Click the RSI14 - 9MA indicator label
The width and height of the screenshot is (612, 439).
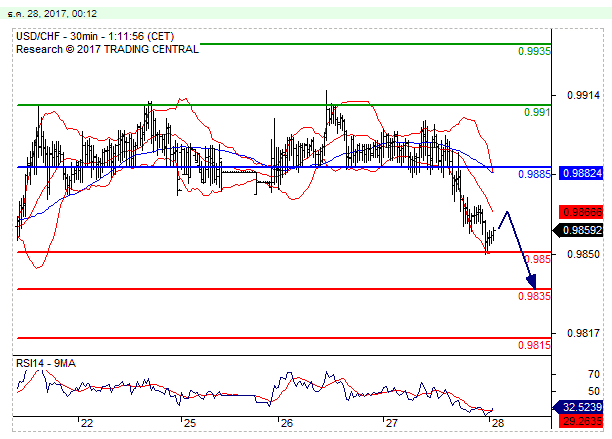click(46, 364)
